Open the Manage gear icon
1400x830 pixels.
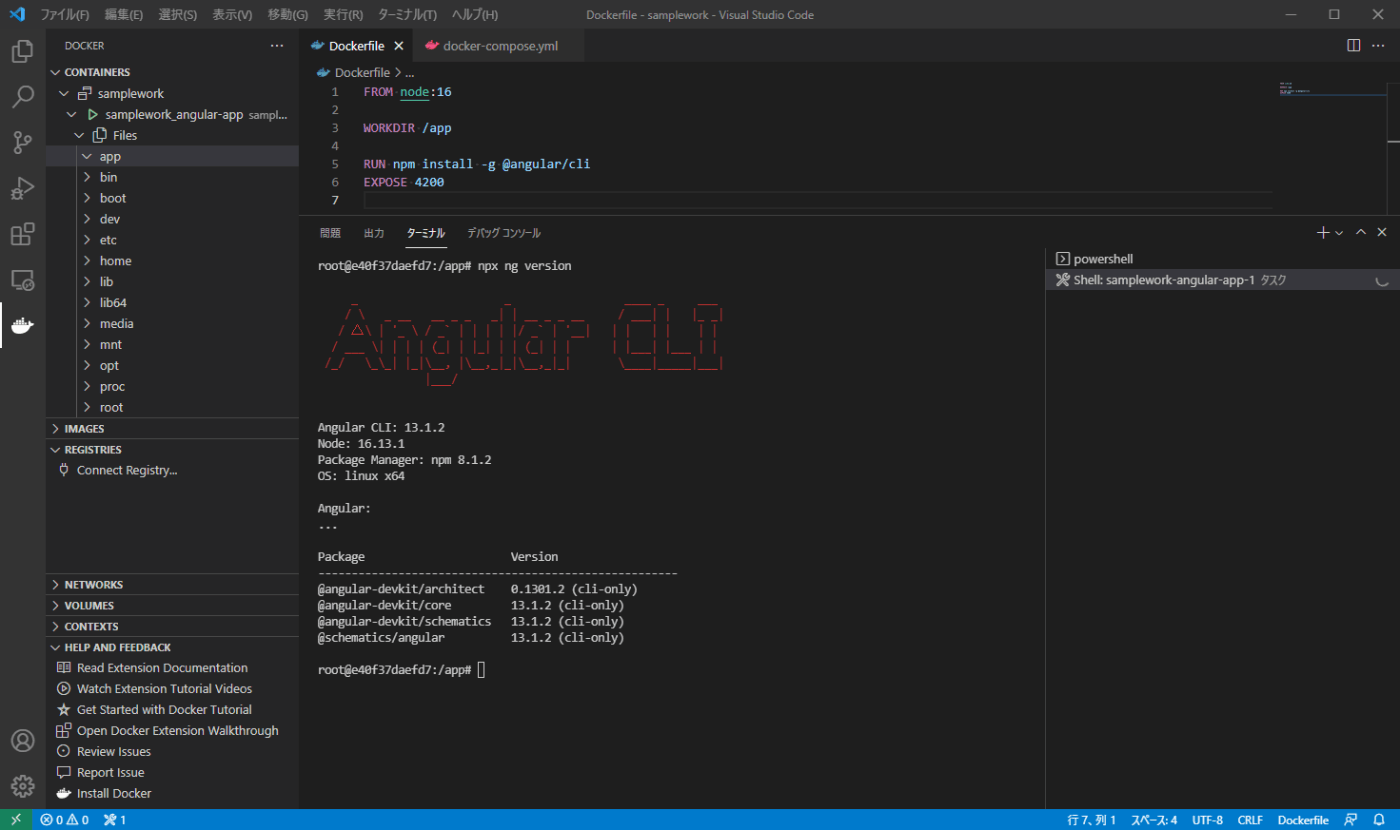pos(23,786)
